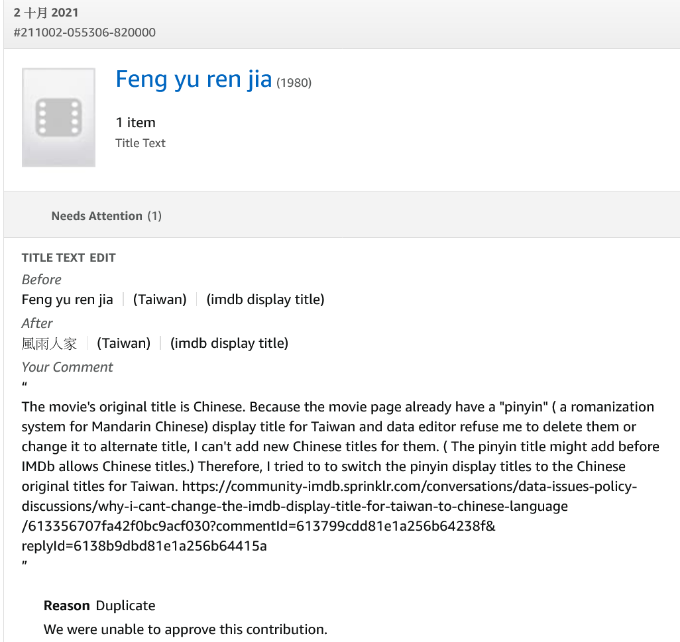This screenshot has width=680, height=642.
Task: Click the submission date "2 十月 2021"
Action: pyautogui.click(x=48, y=13)
